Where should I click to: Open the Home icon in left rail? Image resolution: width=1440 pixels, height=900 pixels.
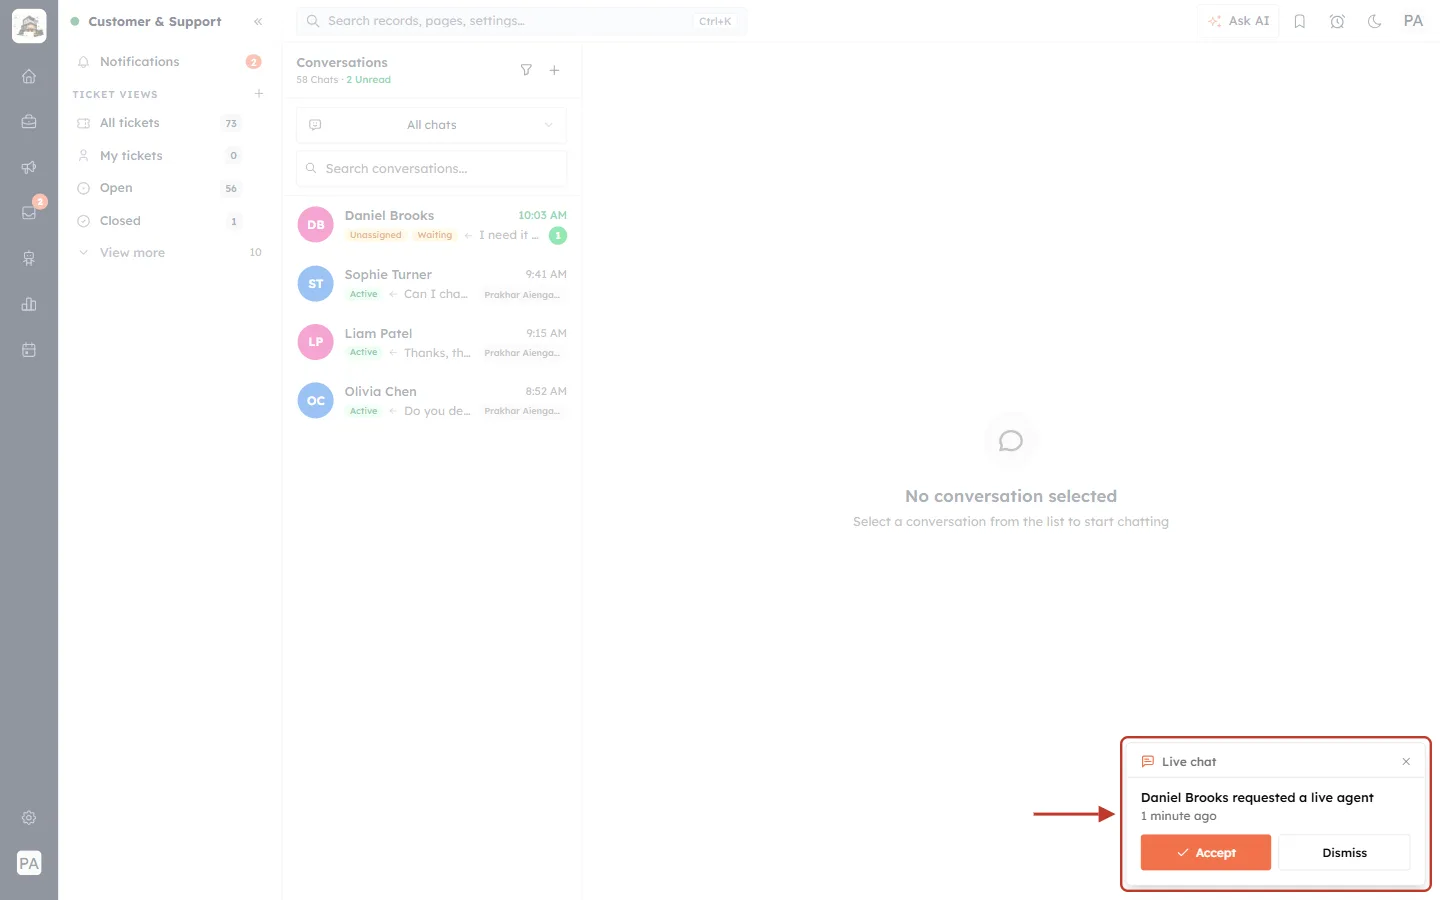(29, 76)
